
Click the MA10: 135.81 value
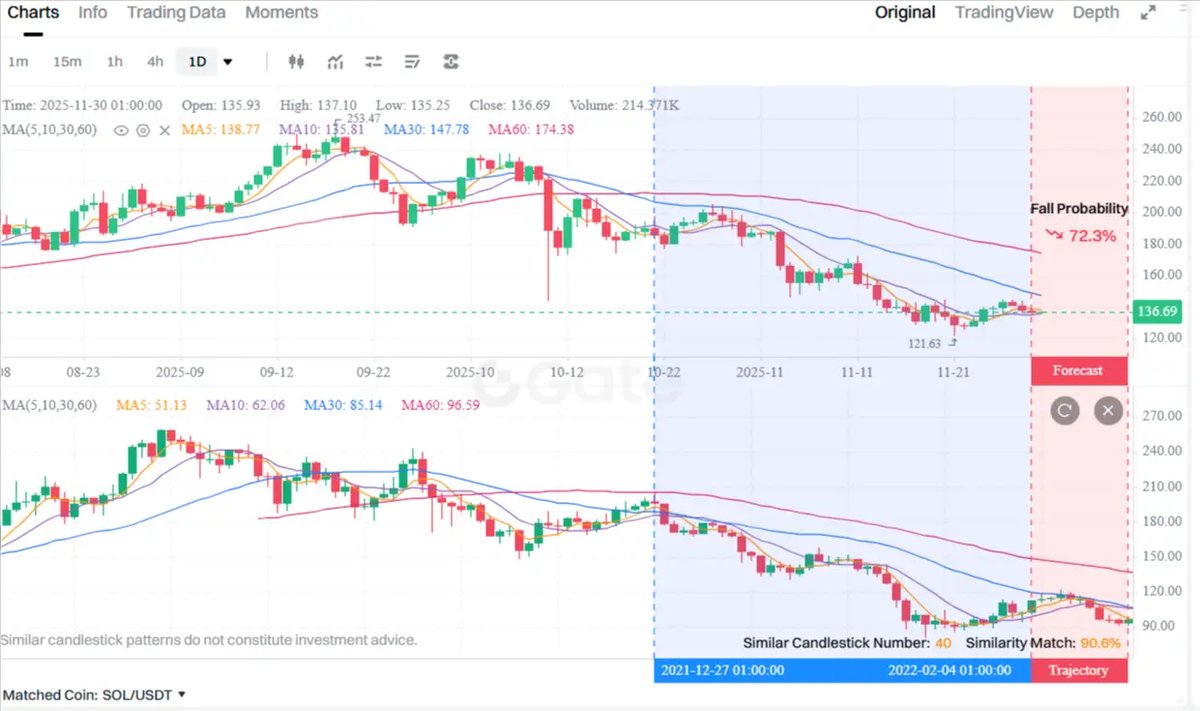[320, 130]
